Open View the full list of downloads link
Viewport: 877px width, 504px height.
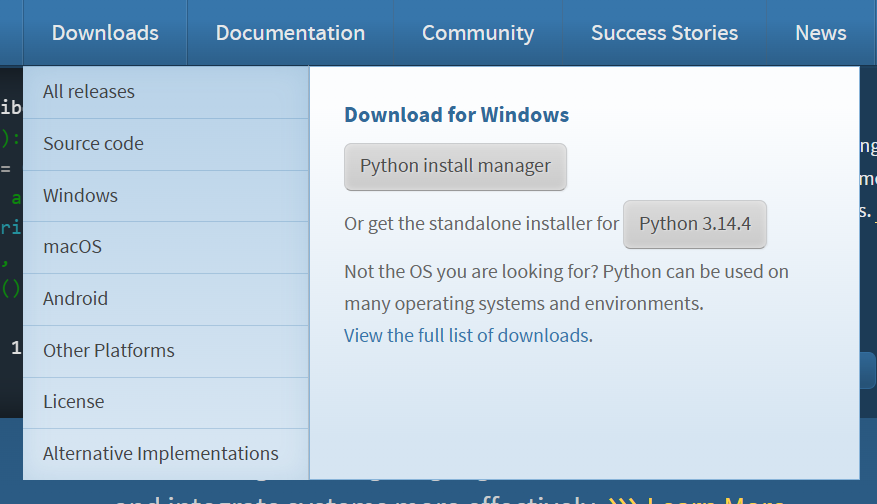tap(467, 336)
